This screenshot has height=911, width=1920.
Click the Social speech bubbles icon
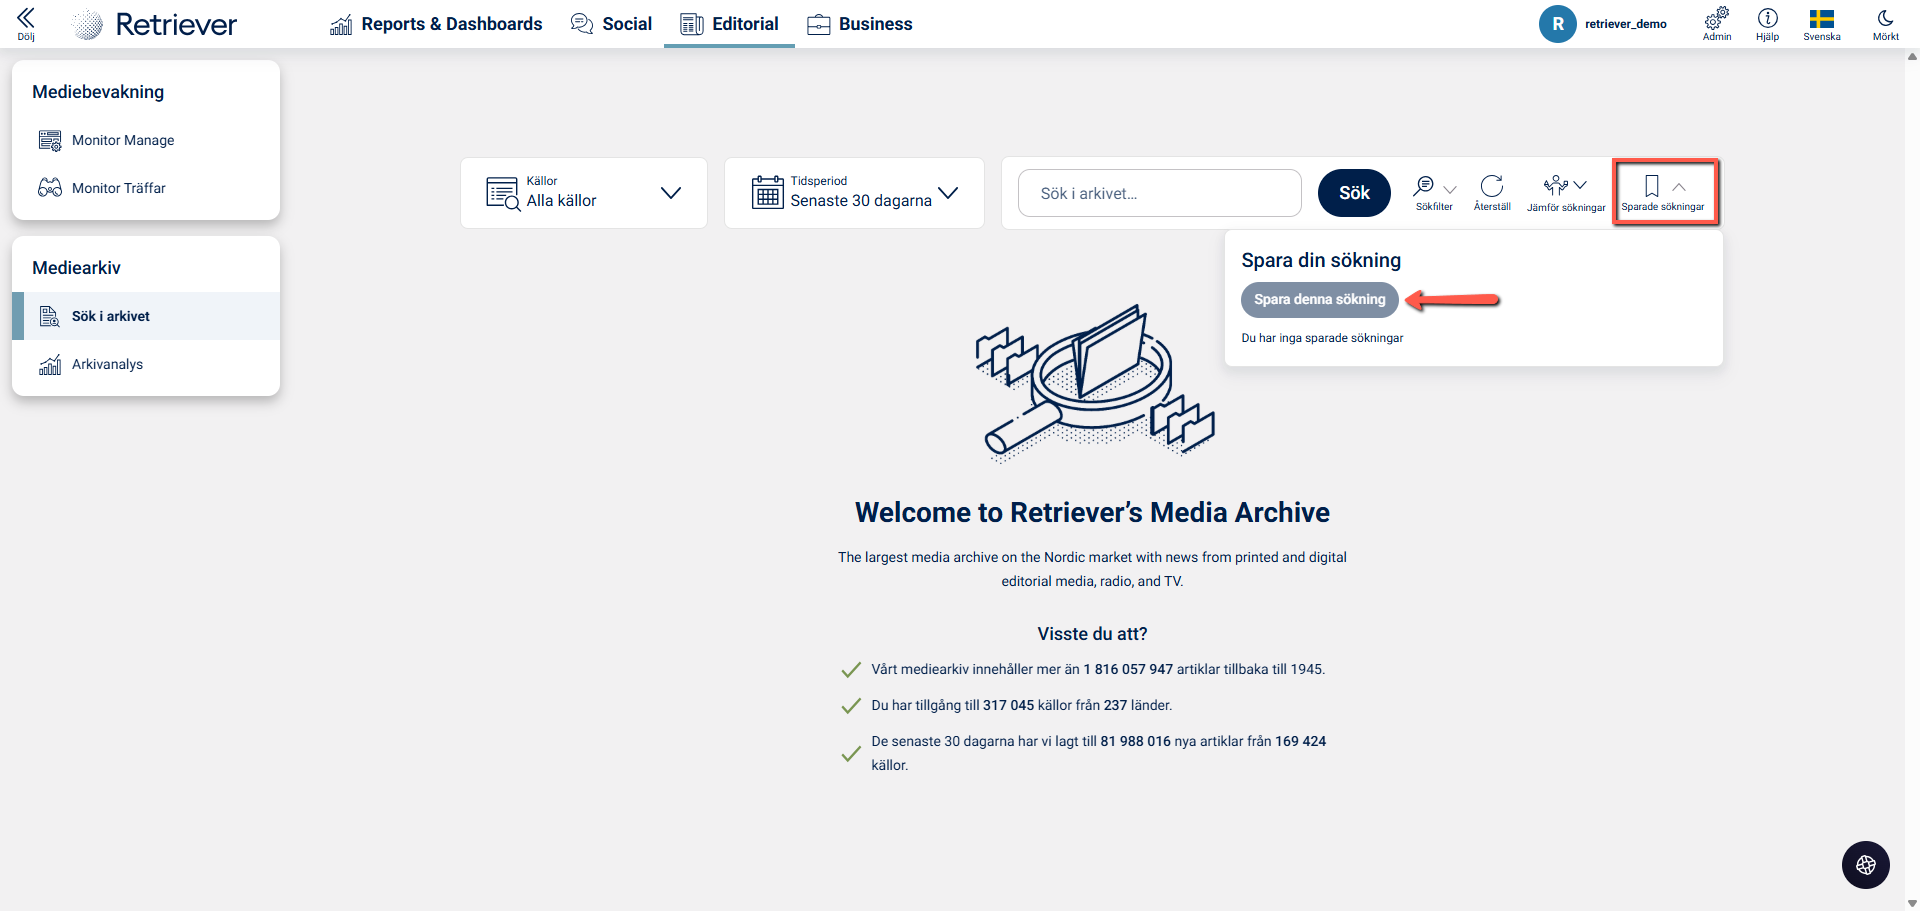[582, 24]
